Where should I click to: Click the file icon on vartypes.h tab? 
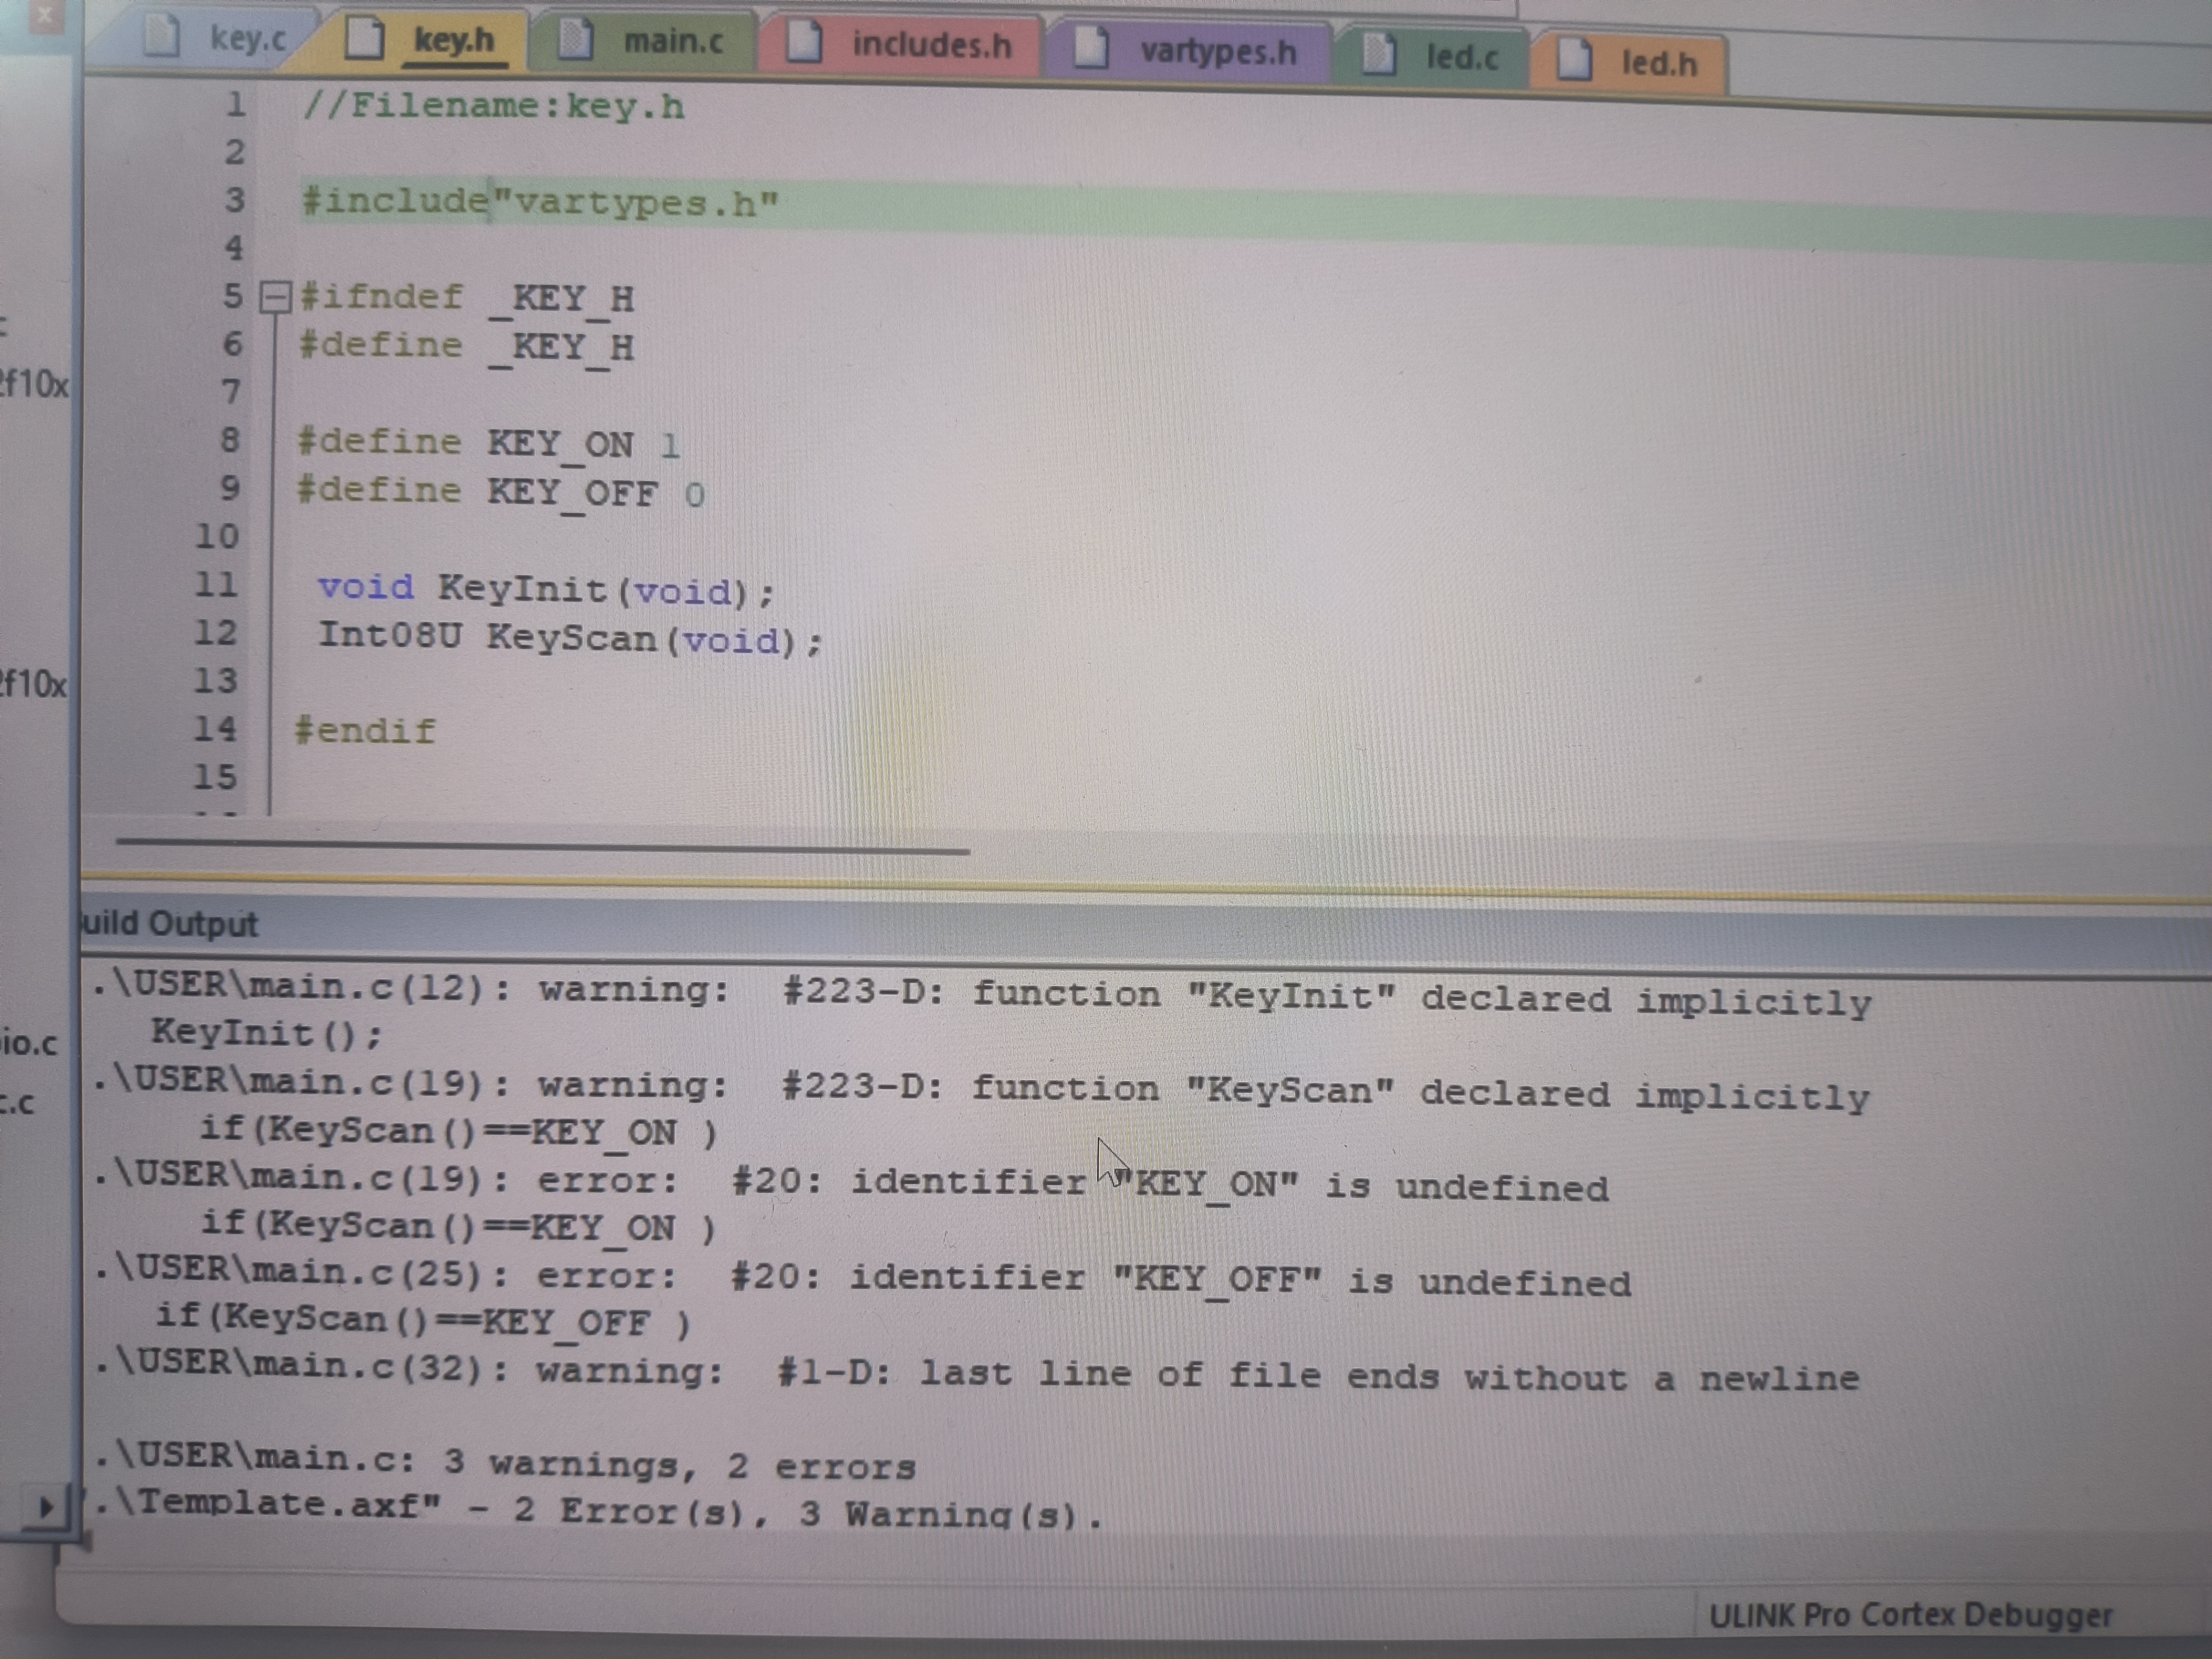click(1091, 49)
